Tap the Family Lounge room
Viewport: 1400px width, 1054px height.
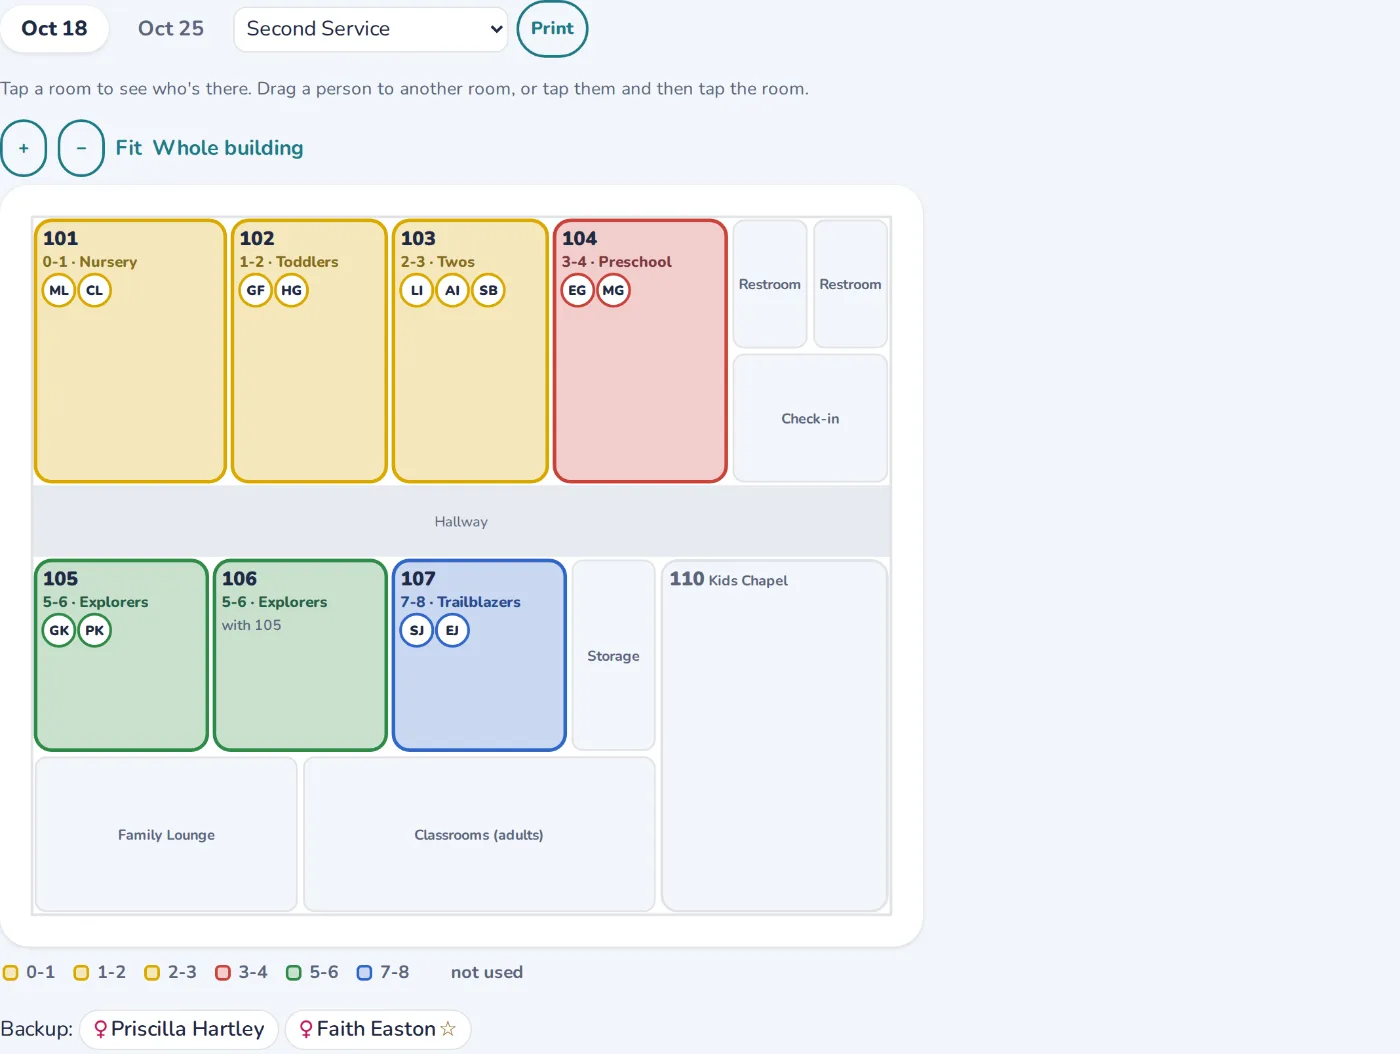pos(166,835)
